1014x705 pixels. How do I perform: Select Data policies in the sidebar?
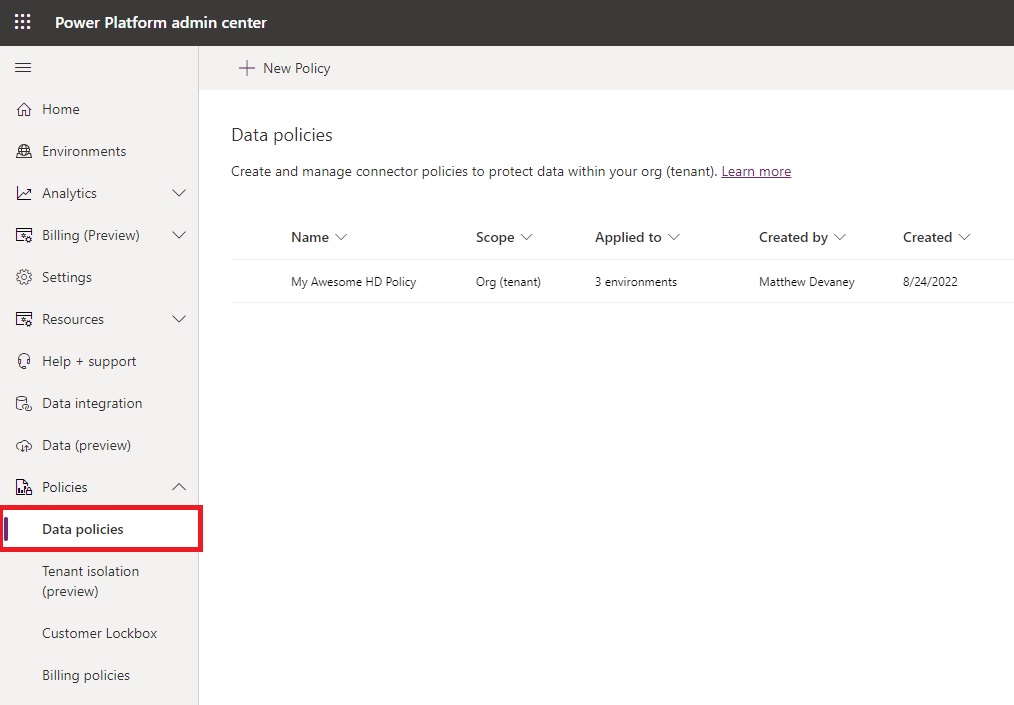pos(99,529)
